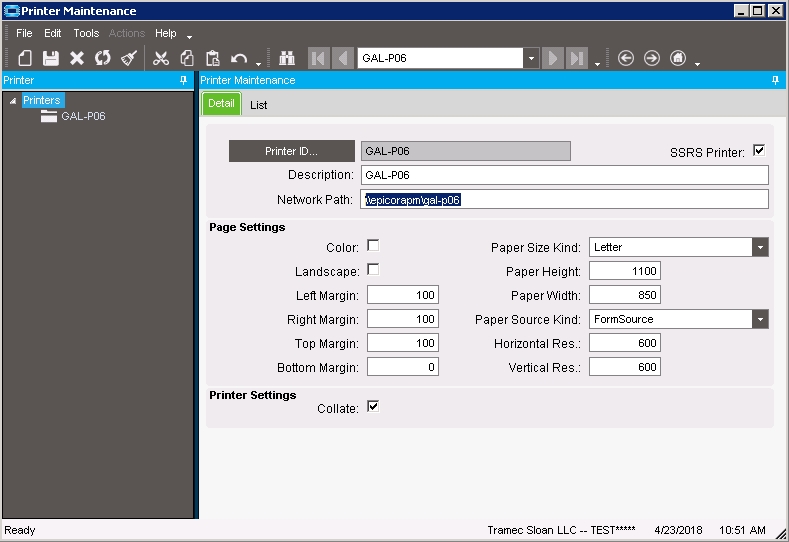Enable the Landscape checkbox
Image resolution: width=789 pixels, height=542 pixels.
click(373, 270)
